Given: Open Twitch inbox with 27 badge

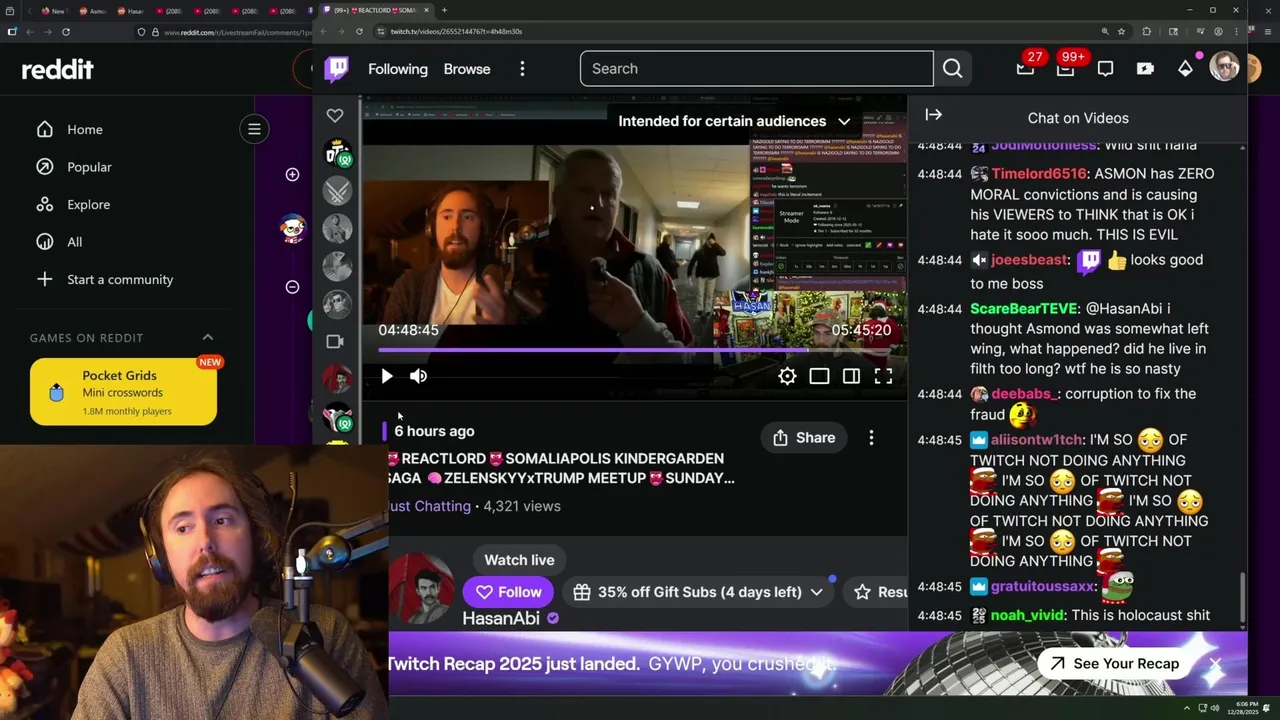Looking at the screenshot, I should [1025, 68].
